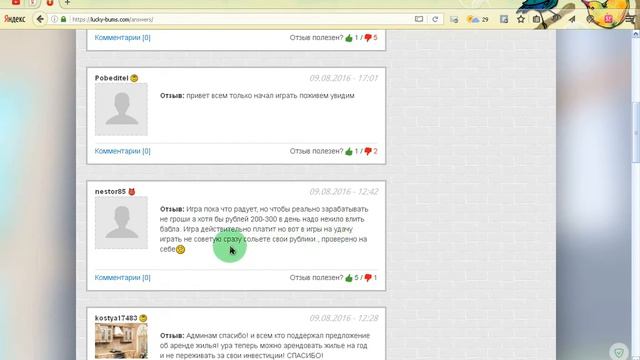Click the paper plane toolbar icon
The height and width of the screenshot is (360, 640).
[x=572, y=19]
